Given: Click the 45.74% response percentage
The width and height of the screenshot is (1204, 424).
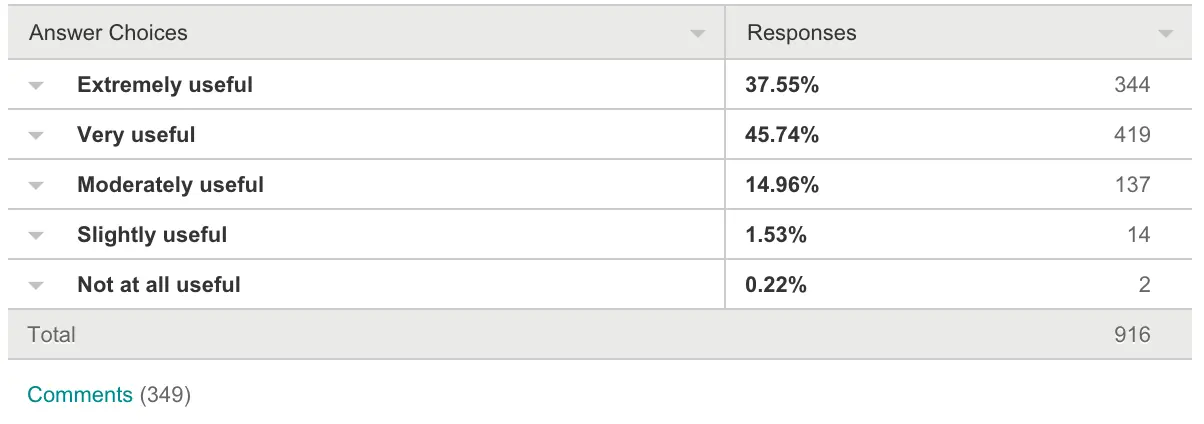Looking at the screenshot, I should click(x=782, y=135).
